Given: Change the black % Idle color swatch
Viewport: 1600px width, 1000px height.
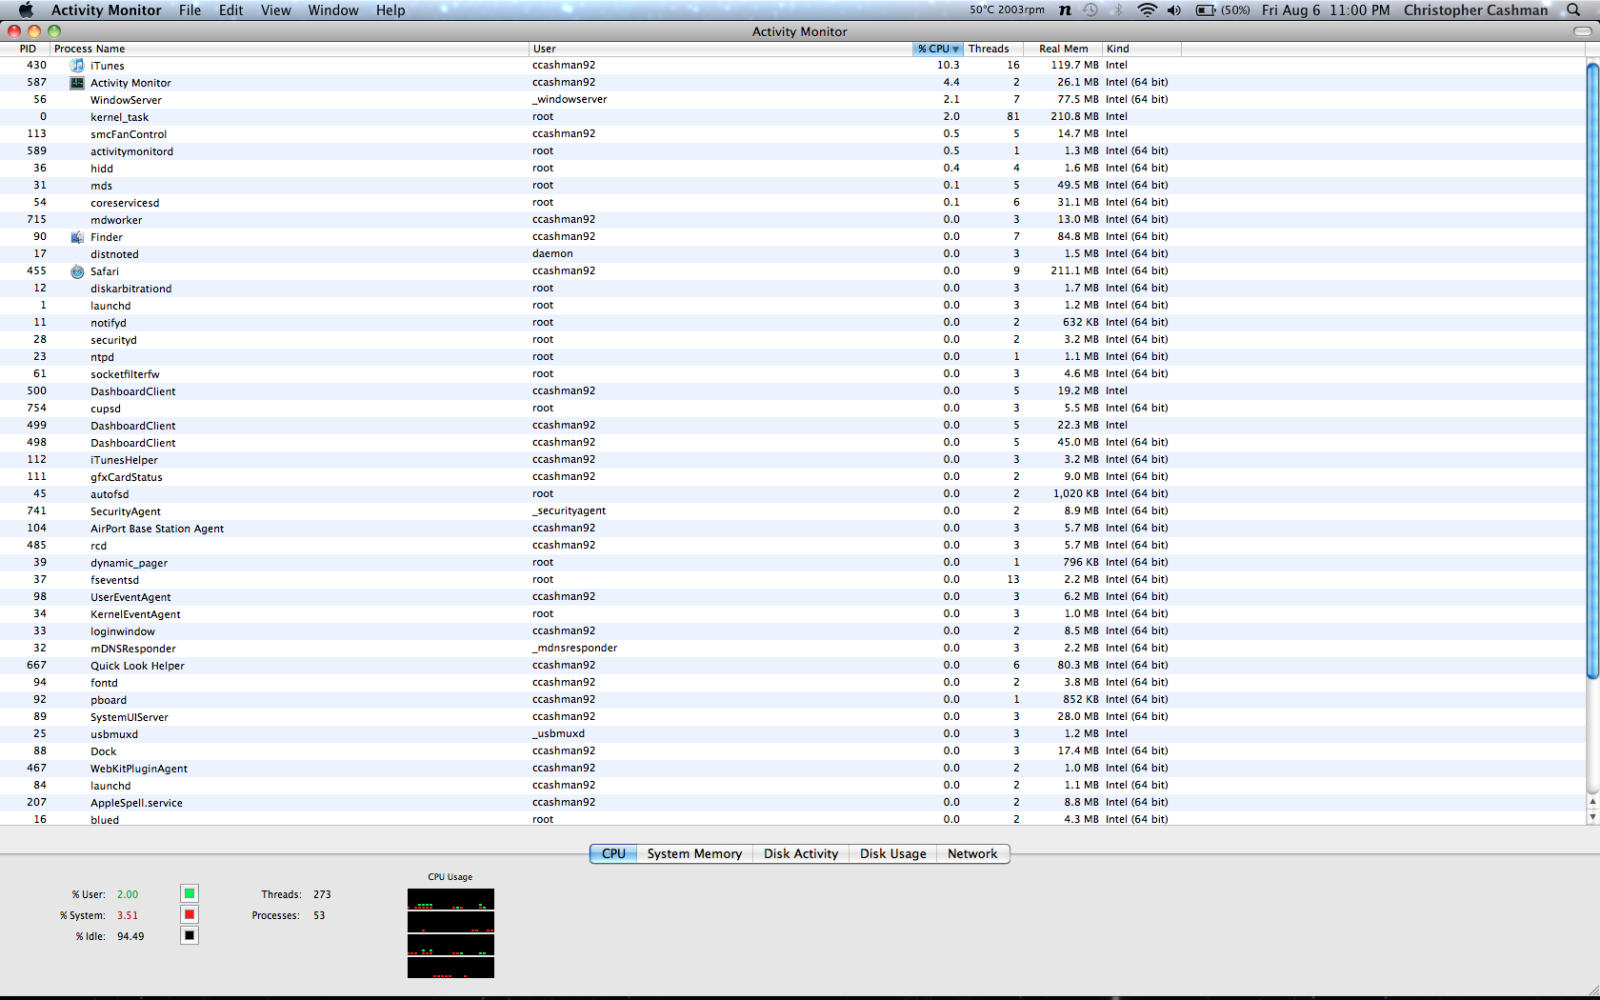Looking at the screenshot, I should click(189, 935).
